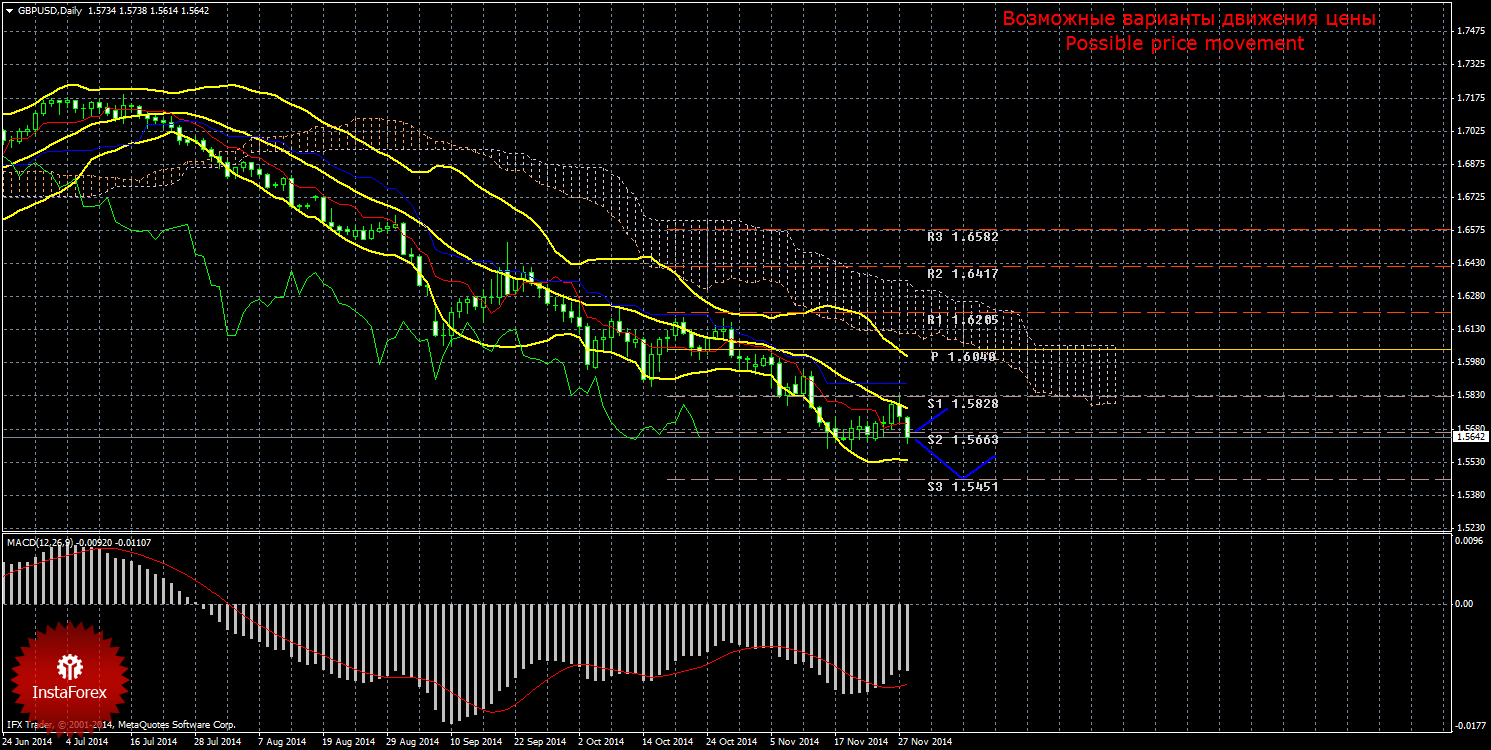The width and height of the screenshot is (1491, 750).
Task: Select the 24 Jun 2014 date marker
Action: click(28, 742)
